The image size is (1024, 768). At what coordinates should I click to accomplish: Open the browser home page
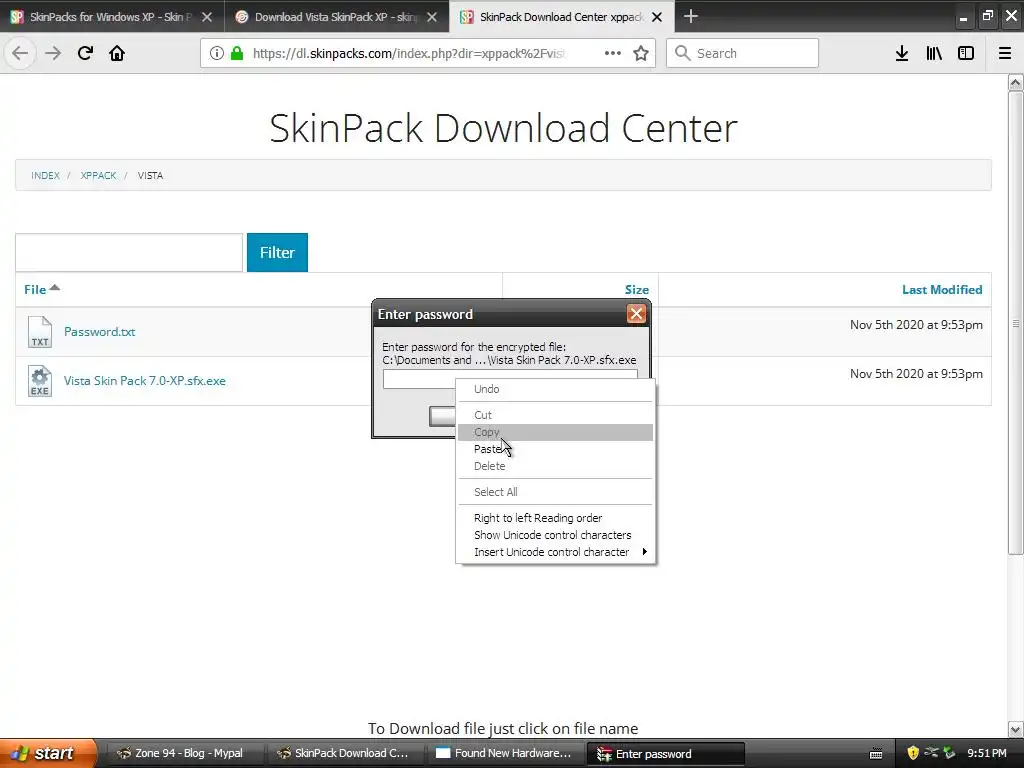coord(117,53)
